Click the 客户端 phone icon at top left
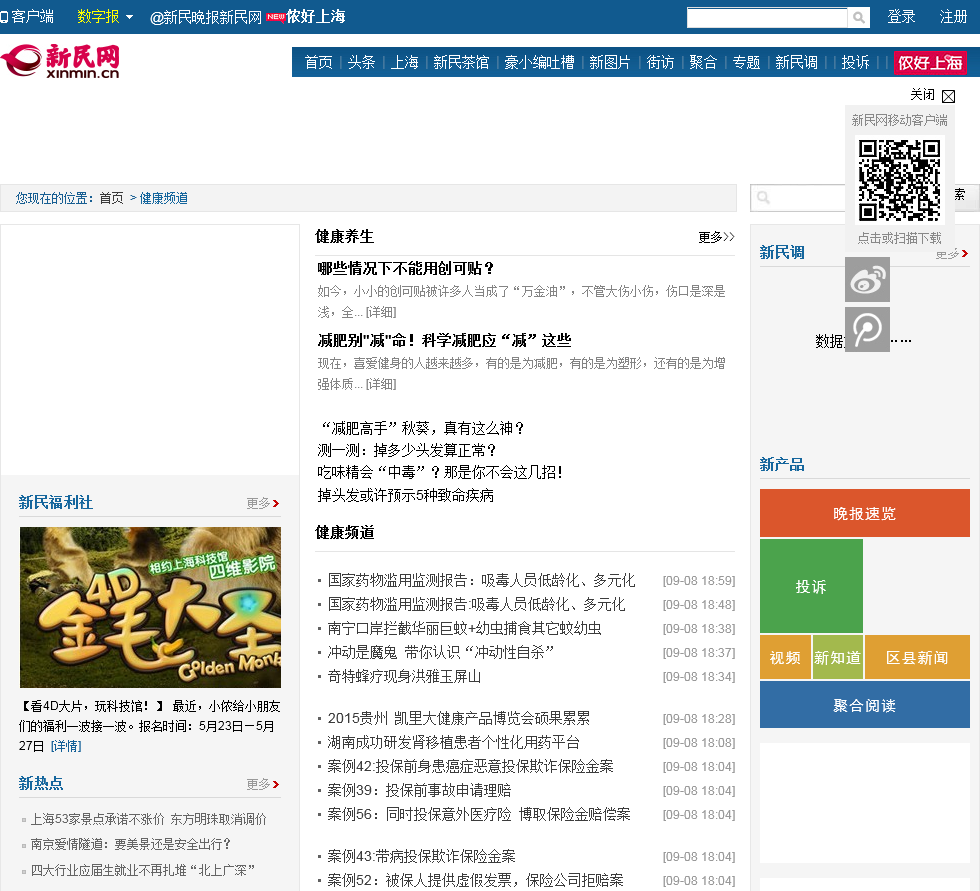The height and width of the screenshot is (891, 980). pyautogui.click(x=5, y=17)
